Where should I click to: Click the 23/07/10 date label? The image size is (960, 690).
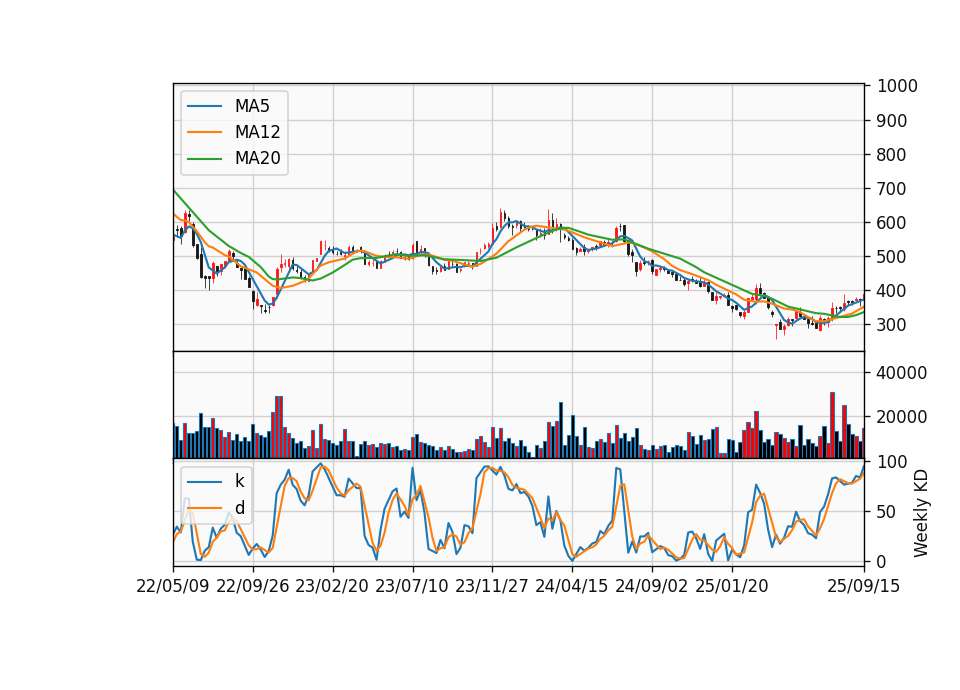point(411,586)
